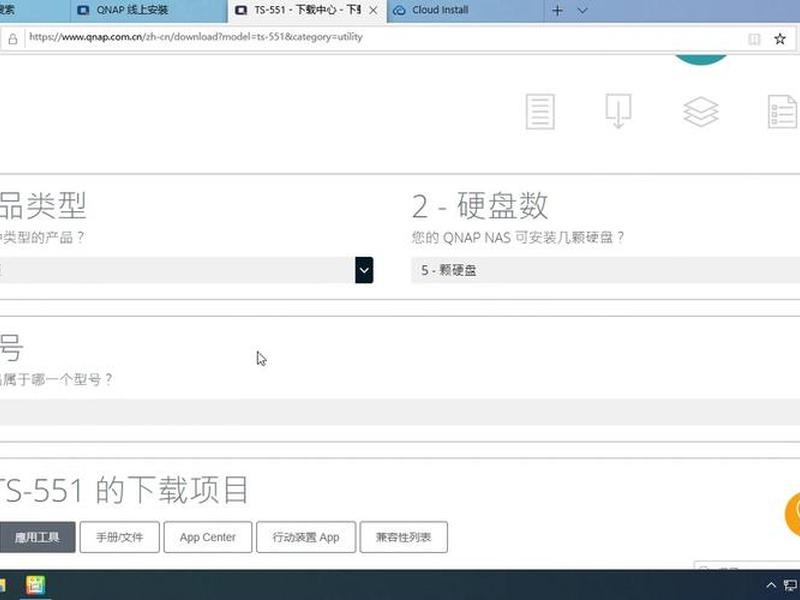800x600 pixels.
Task: Select the 行动装置 App tab button
Action: tap(306, 537)
